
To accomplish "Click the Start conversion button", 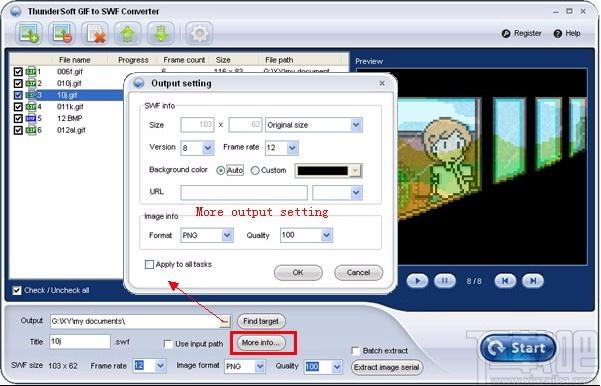I will coord(518,348).
